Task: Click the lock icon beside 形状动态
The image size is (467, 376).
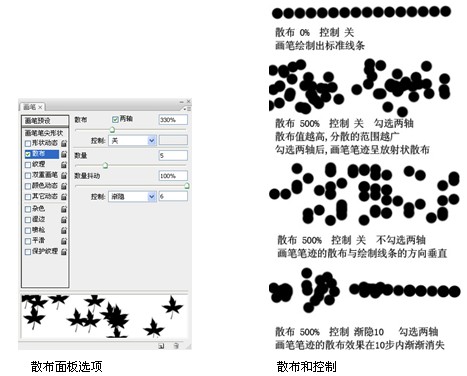Action: coord(64,143)
